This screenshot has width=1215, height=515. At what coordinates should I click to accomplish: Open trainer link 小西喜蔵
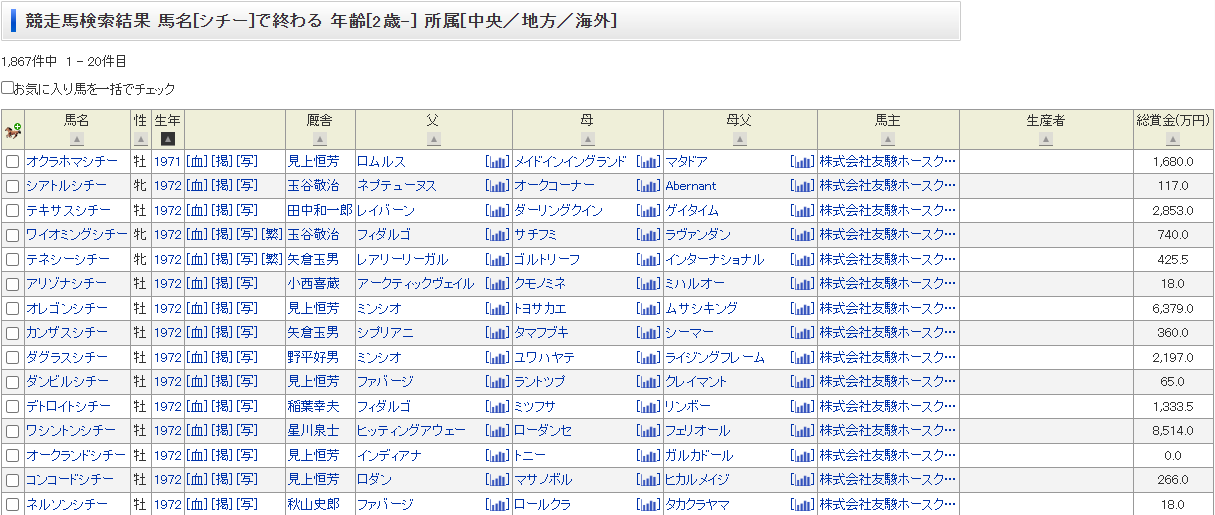(313, 284)
